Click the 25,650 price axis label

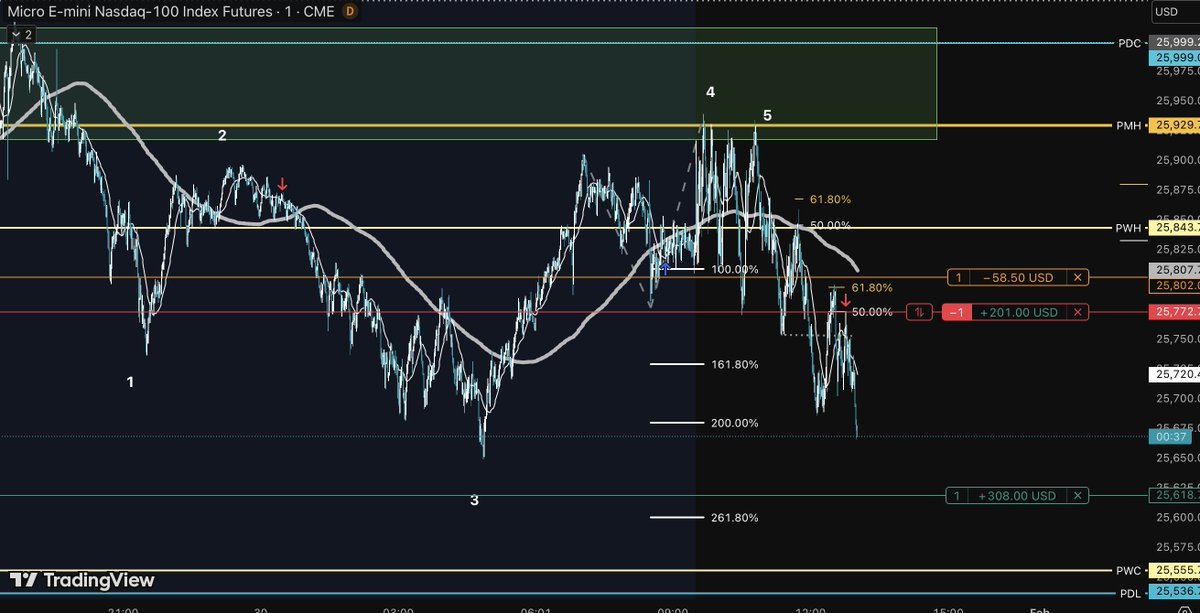pyautogui.click(x=1178, y=458)
